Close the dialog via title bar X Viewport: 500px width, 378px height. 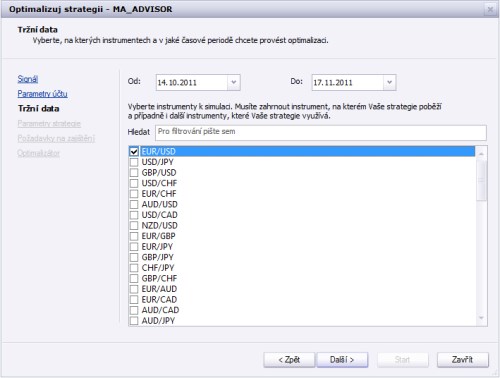click(x=490, y=9)
